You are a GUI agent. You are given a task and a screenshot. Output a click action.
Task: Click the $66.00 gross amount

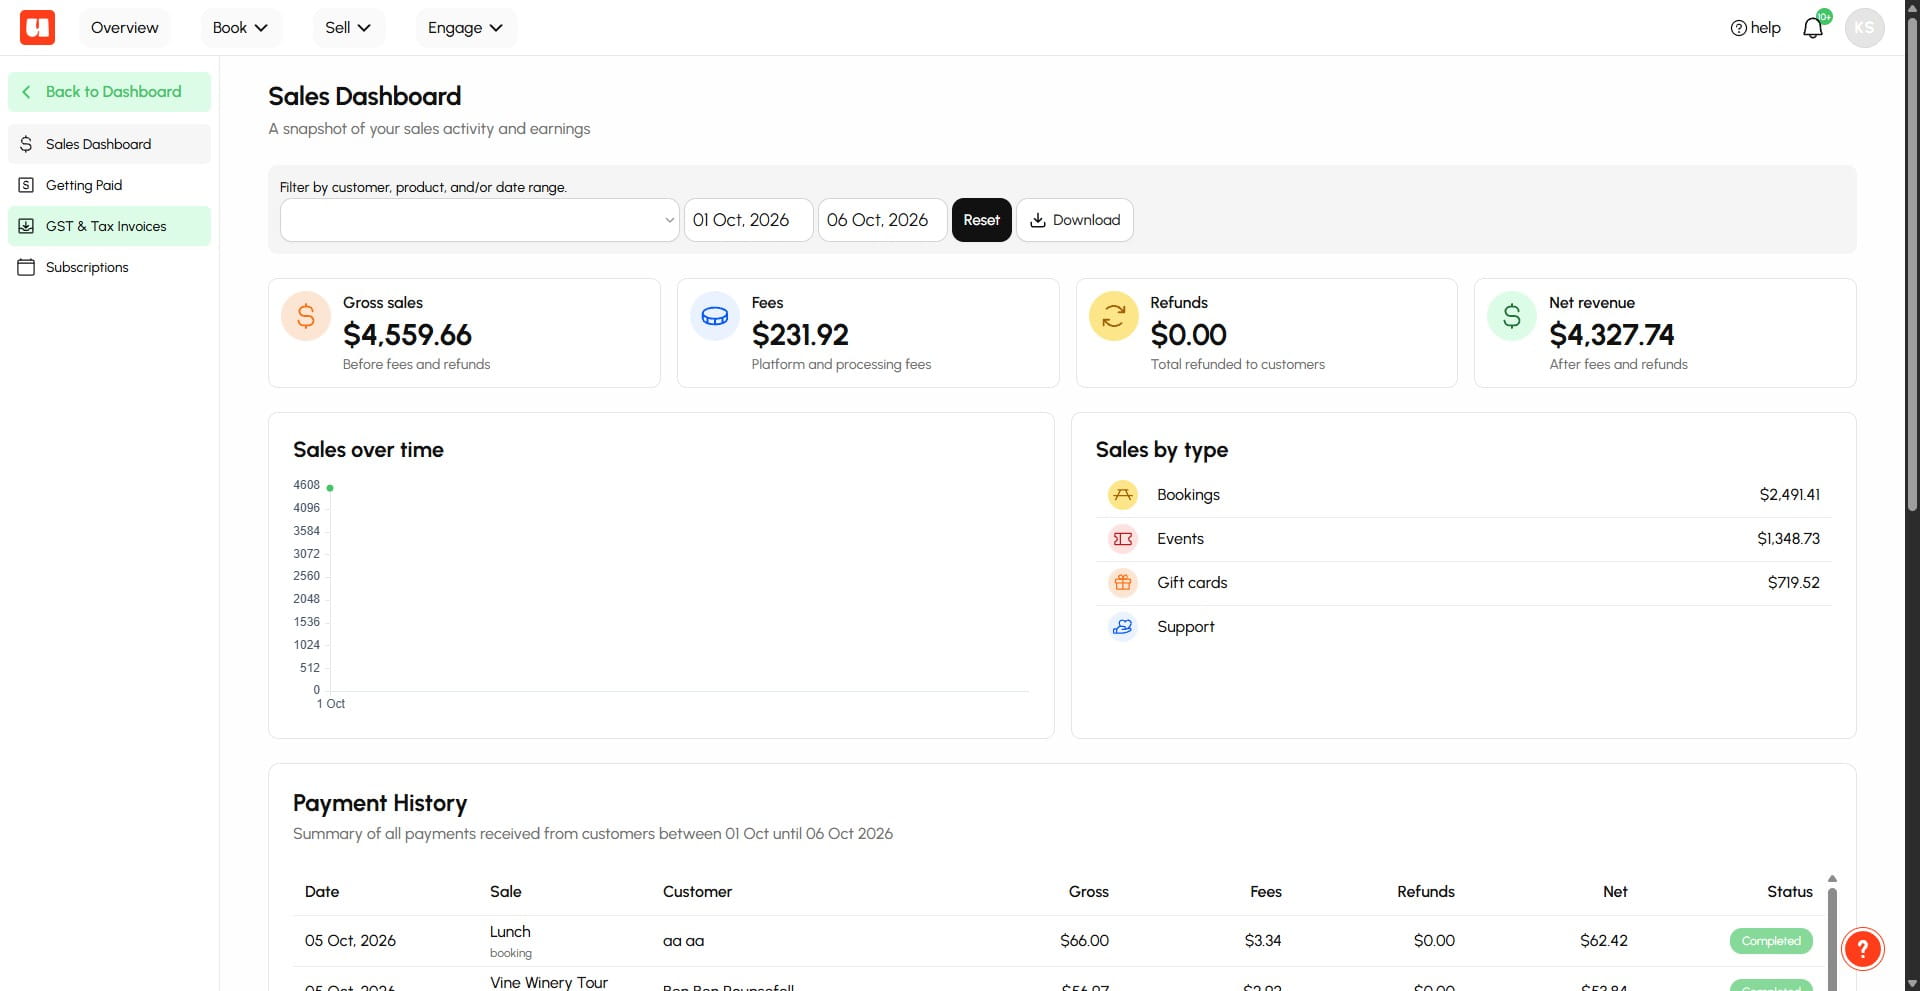1084,941
